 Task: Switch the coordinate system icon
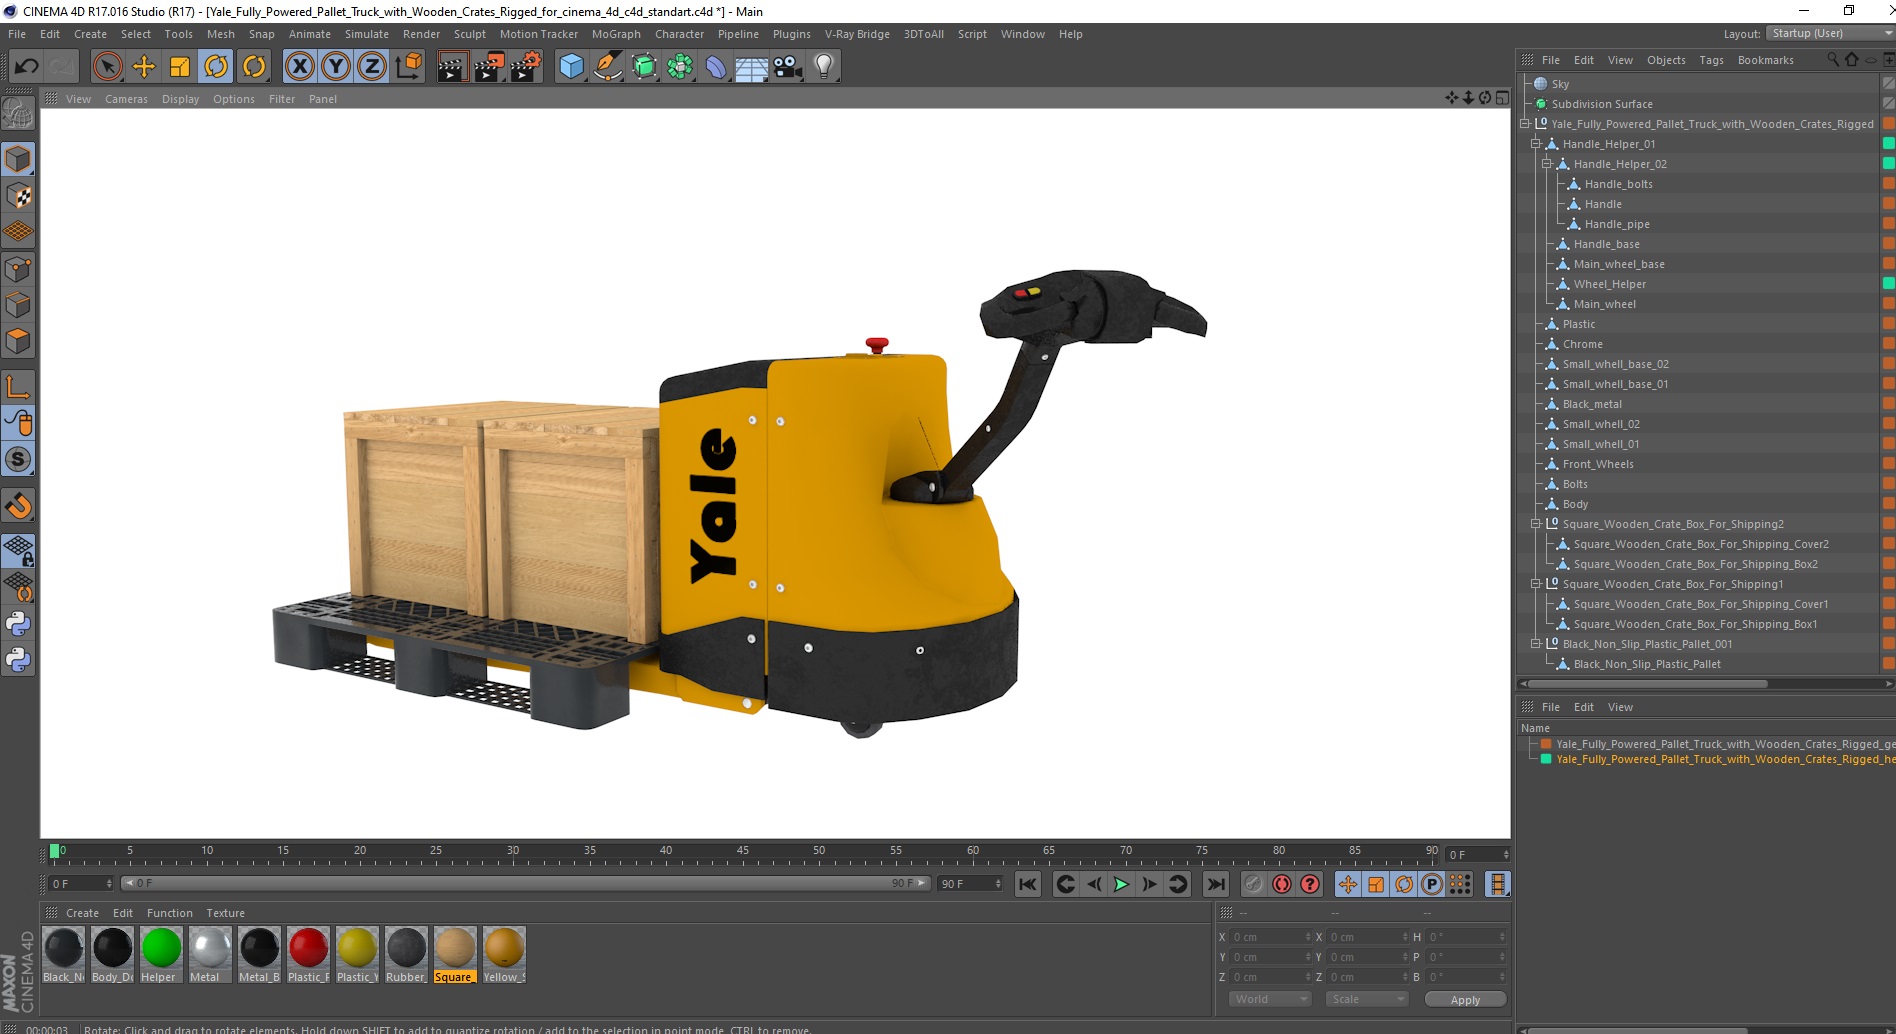[x=408, y=67]
